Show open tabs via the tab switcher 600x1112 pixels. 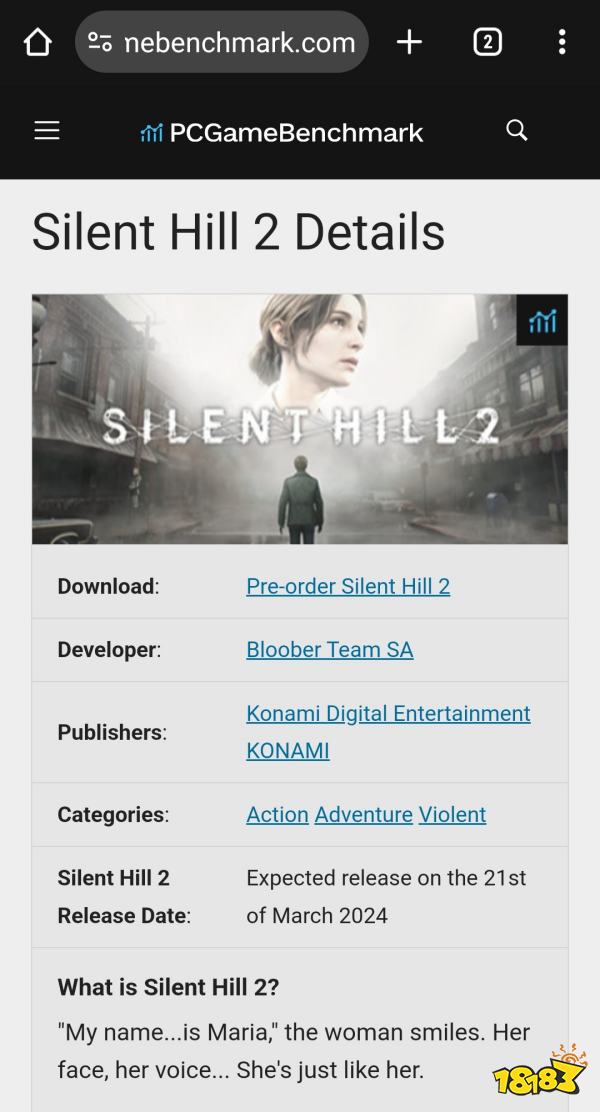487,43
